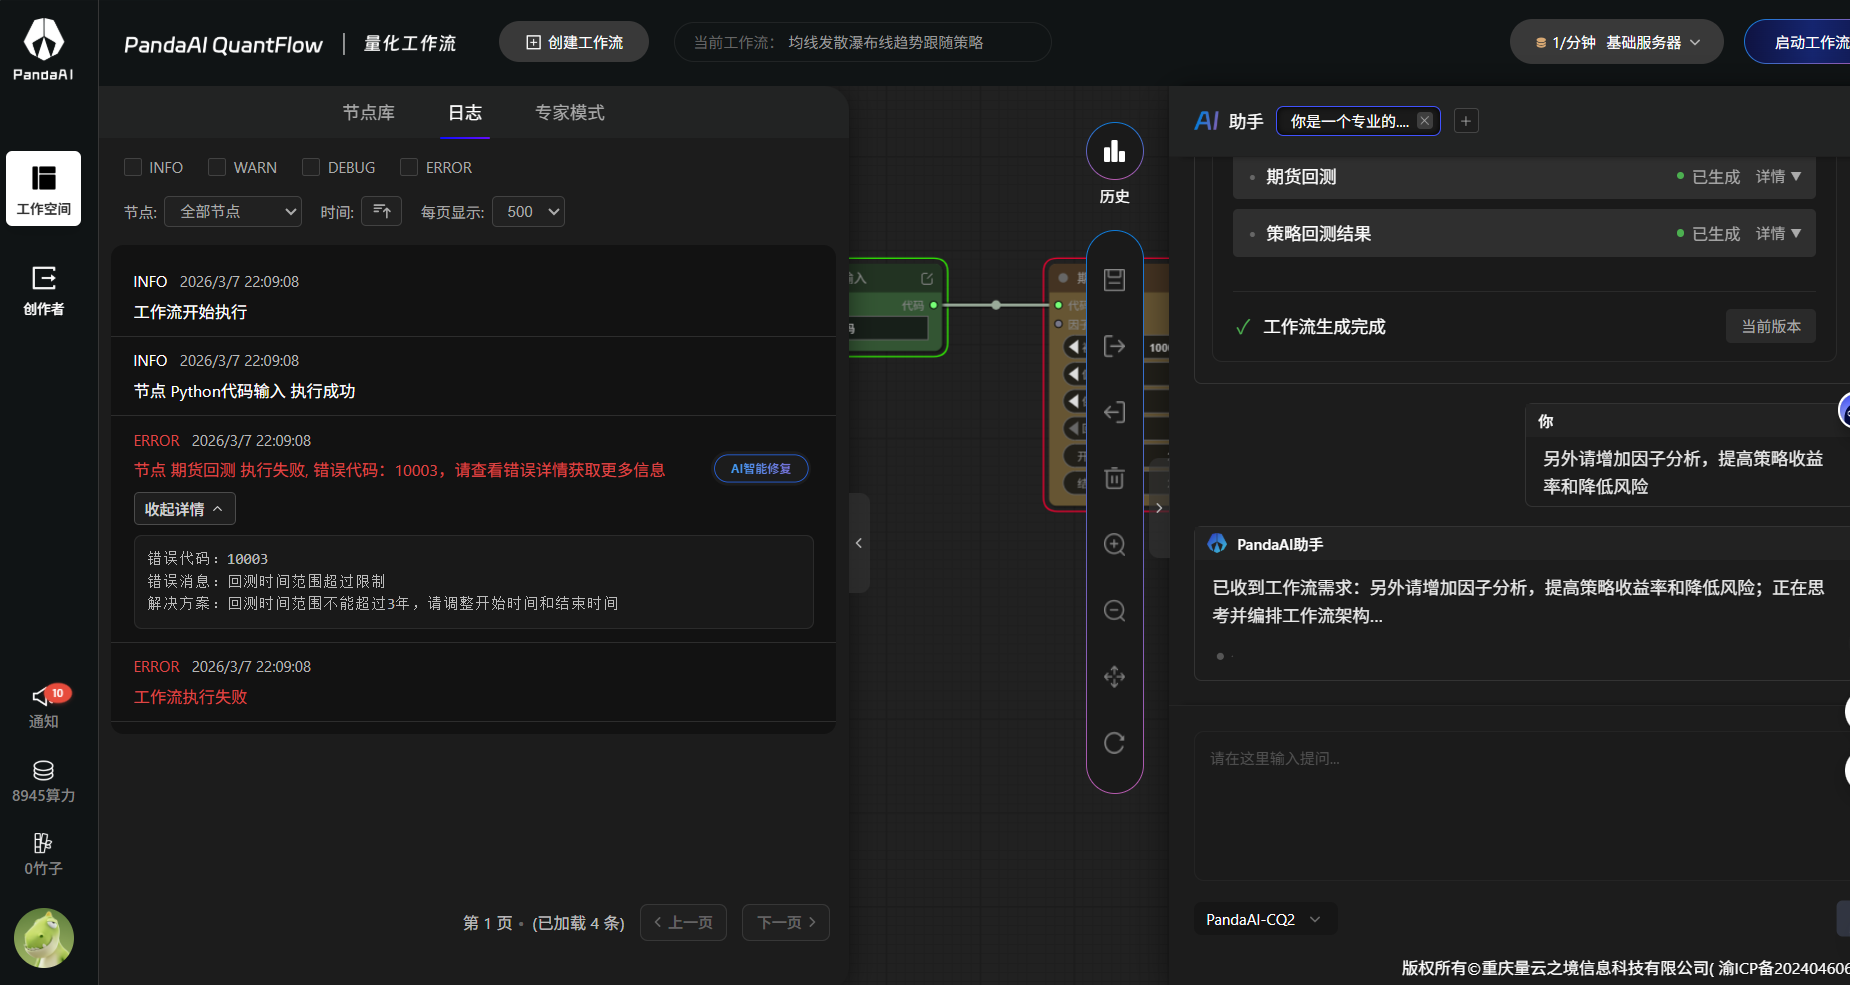This screenshot has height=985, width=1850.
Task: Click the export arrow icon in canvas toolbar
Action: pos(1114,346)
